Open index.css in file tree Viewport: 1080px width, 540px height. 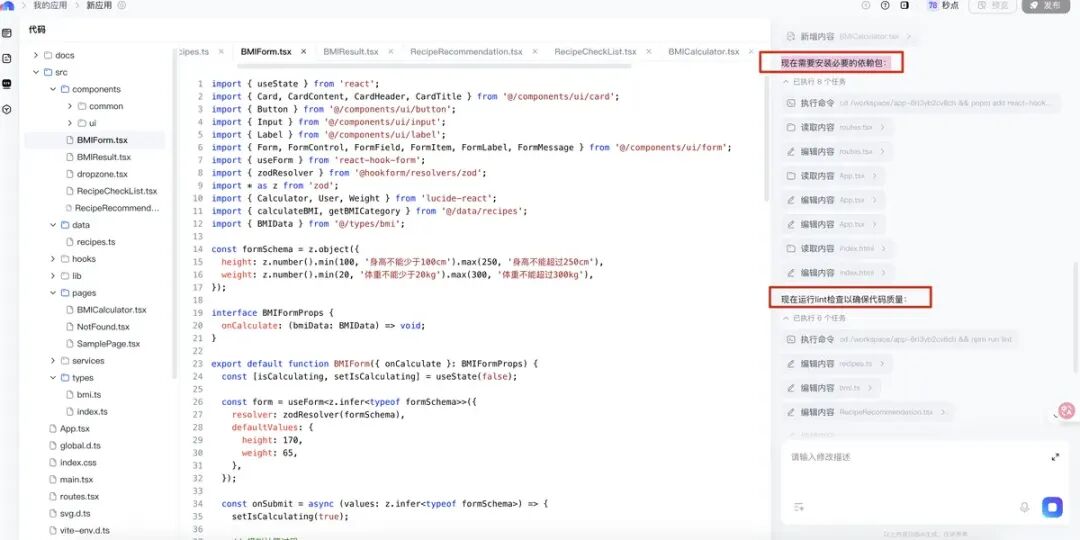coord(78,463)
